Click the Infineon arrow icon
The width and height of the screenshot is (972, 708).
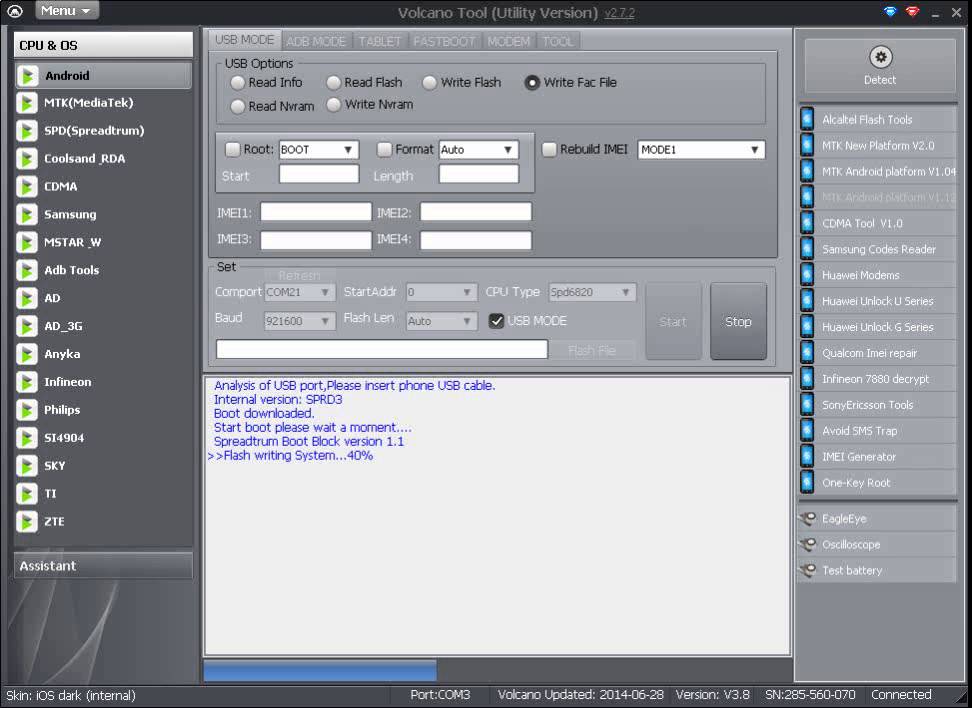click(27, 382)
